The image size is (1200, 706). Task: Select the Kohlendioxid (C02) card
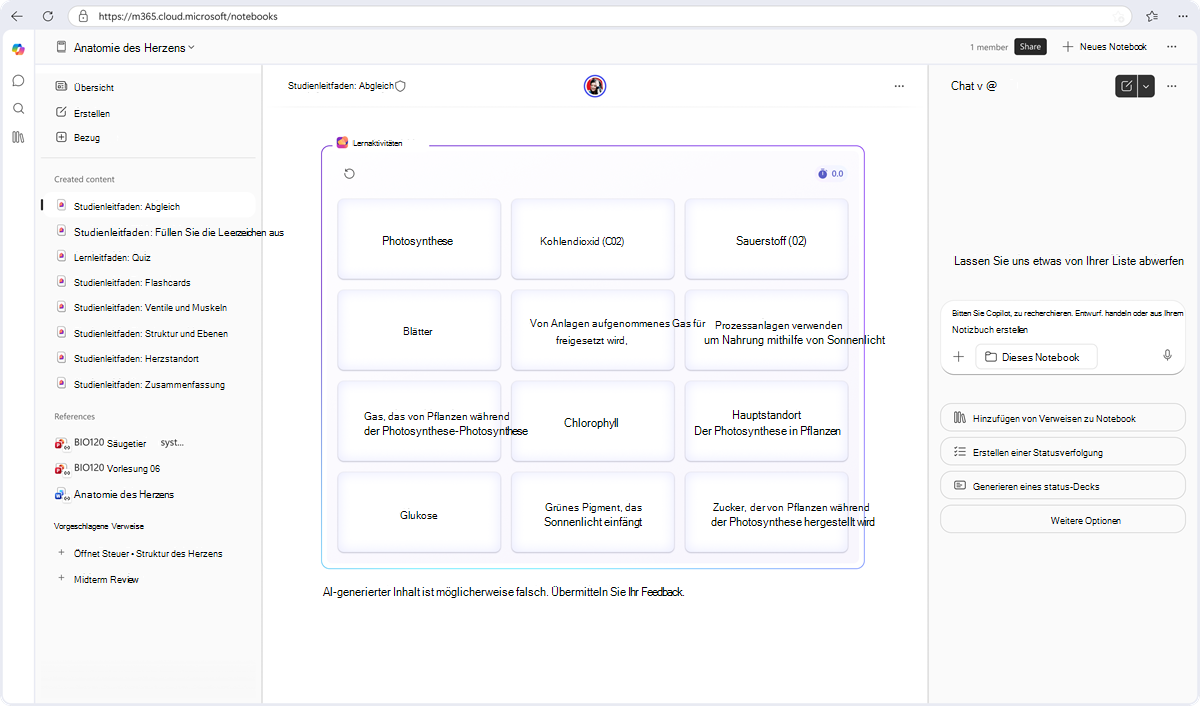593,240
